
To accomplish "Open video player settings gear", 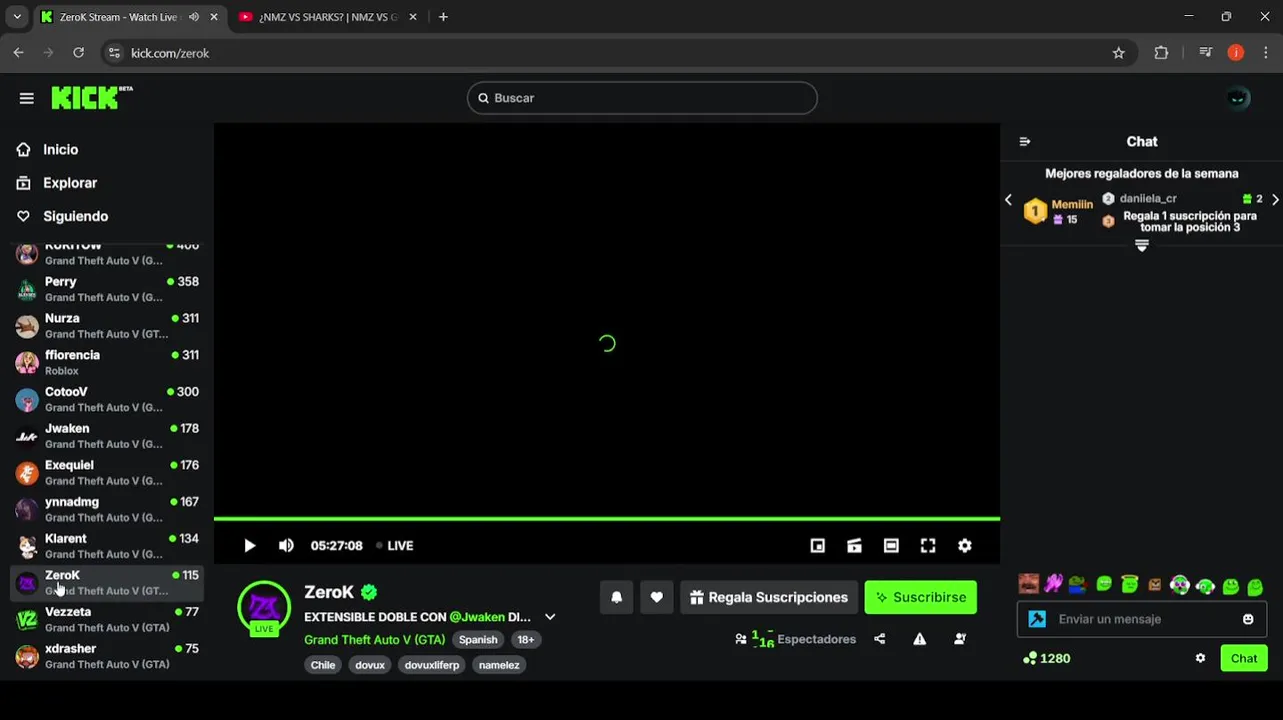I will 965,546.
